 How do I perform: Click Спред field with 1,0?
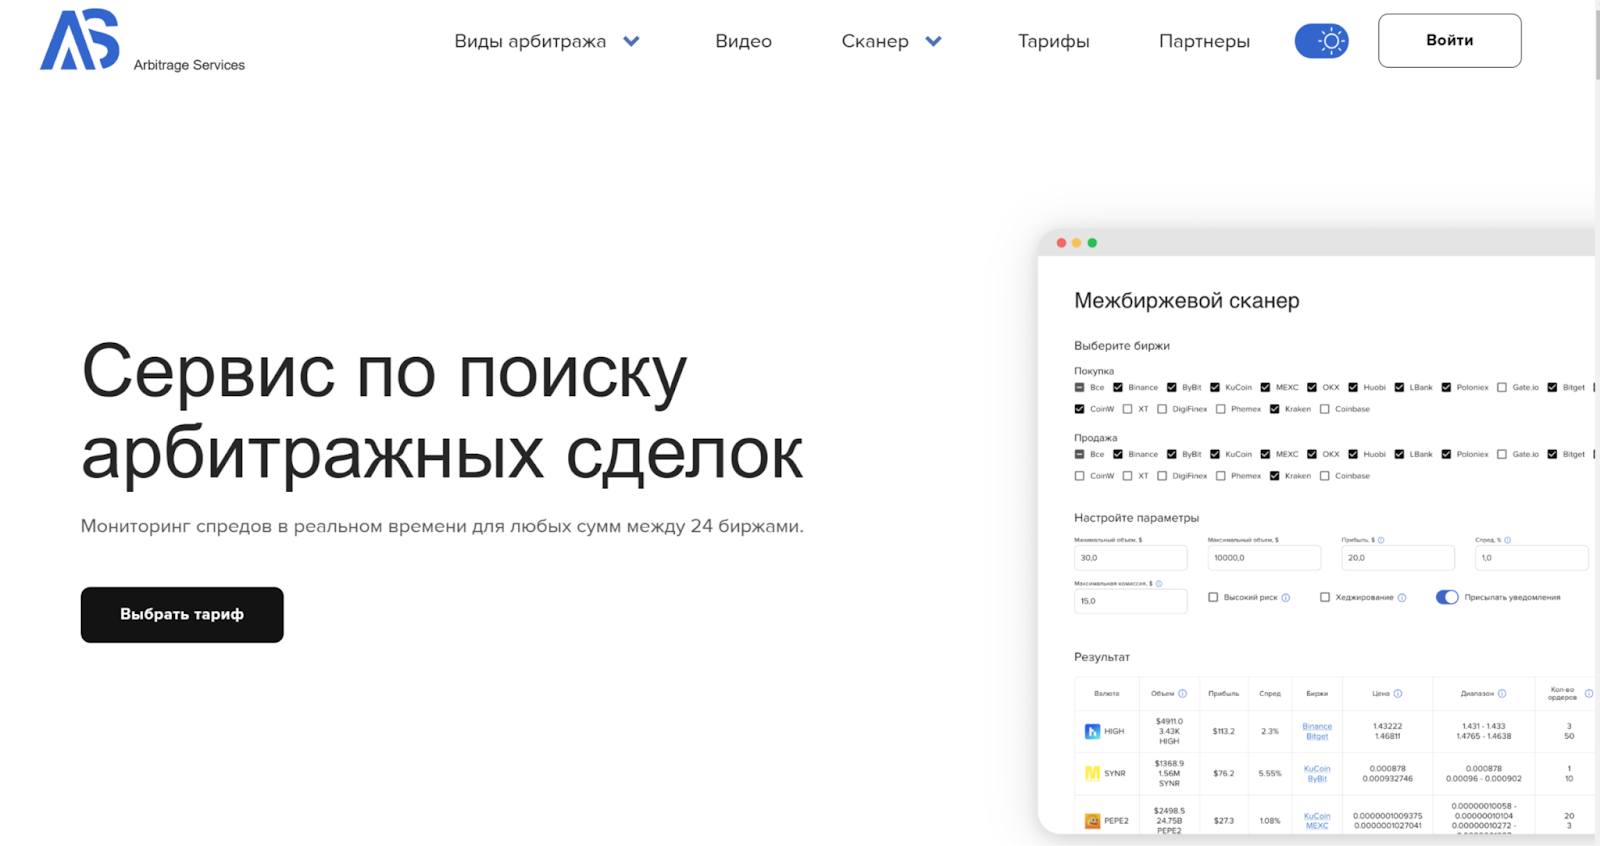click(1531, 558)
